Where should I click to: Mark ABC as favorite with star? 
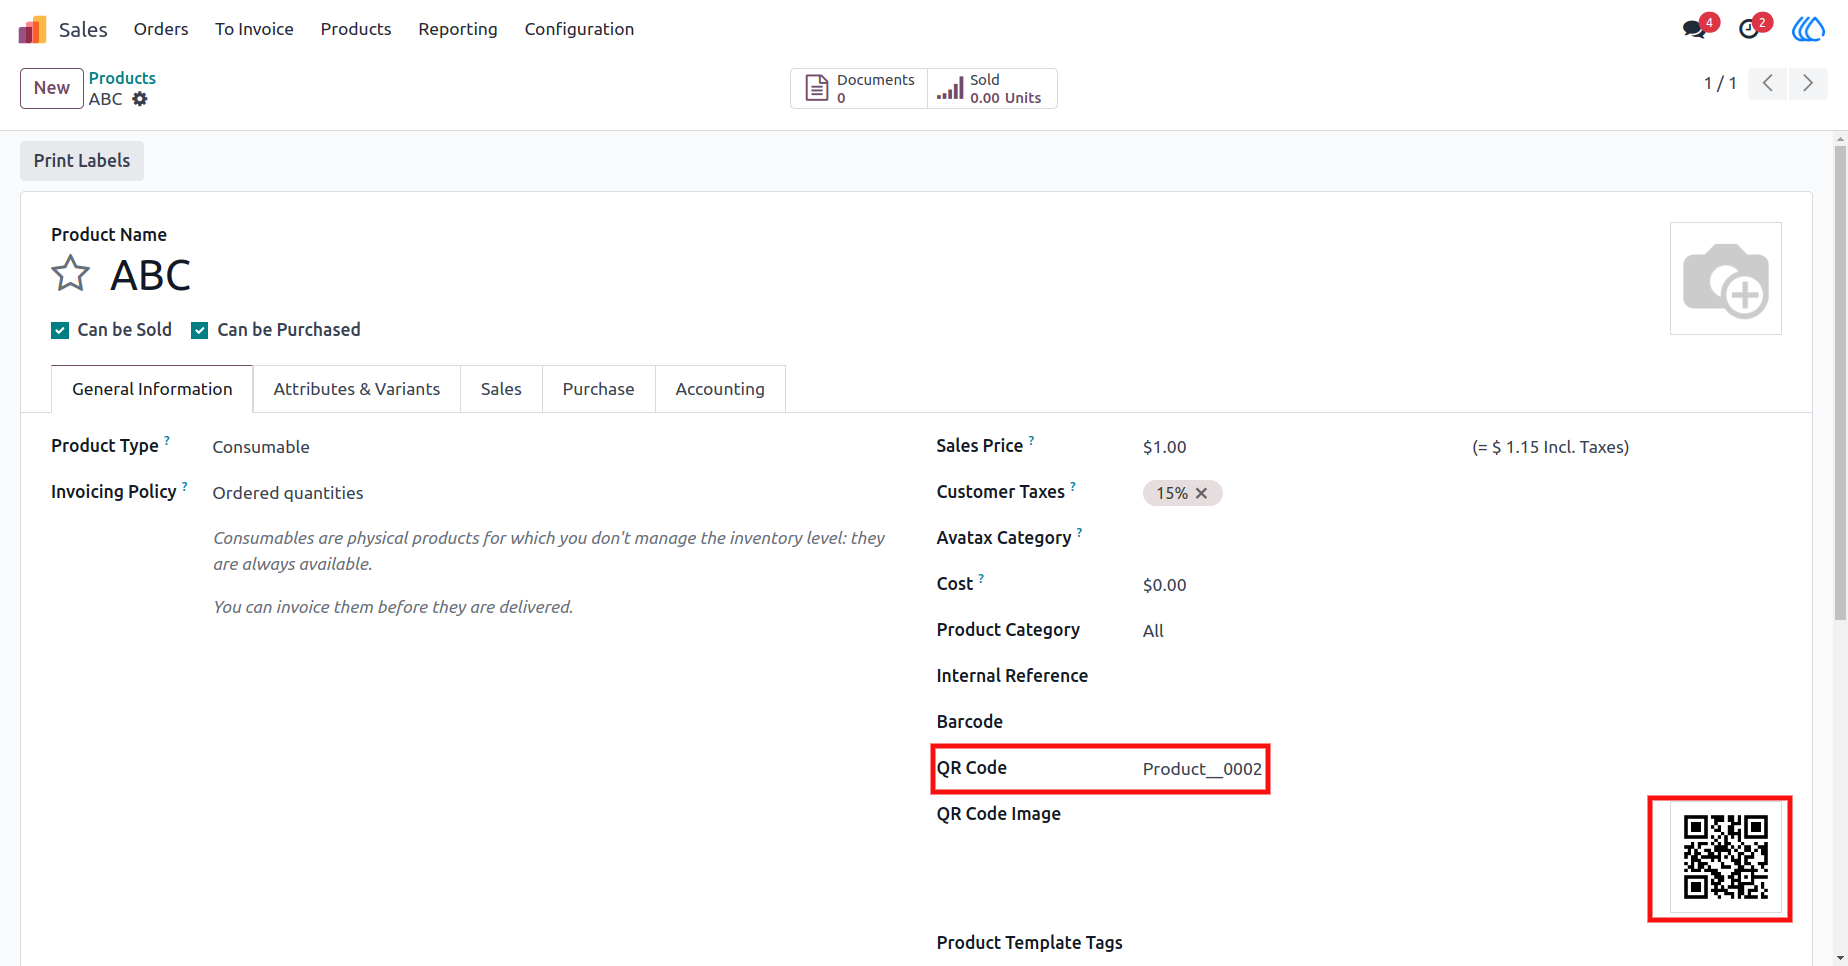tap(70, 273)
